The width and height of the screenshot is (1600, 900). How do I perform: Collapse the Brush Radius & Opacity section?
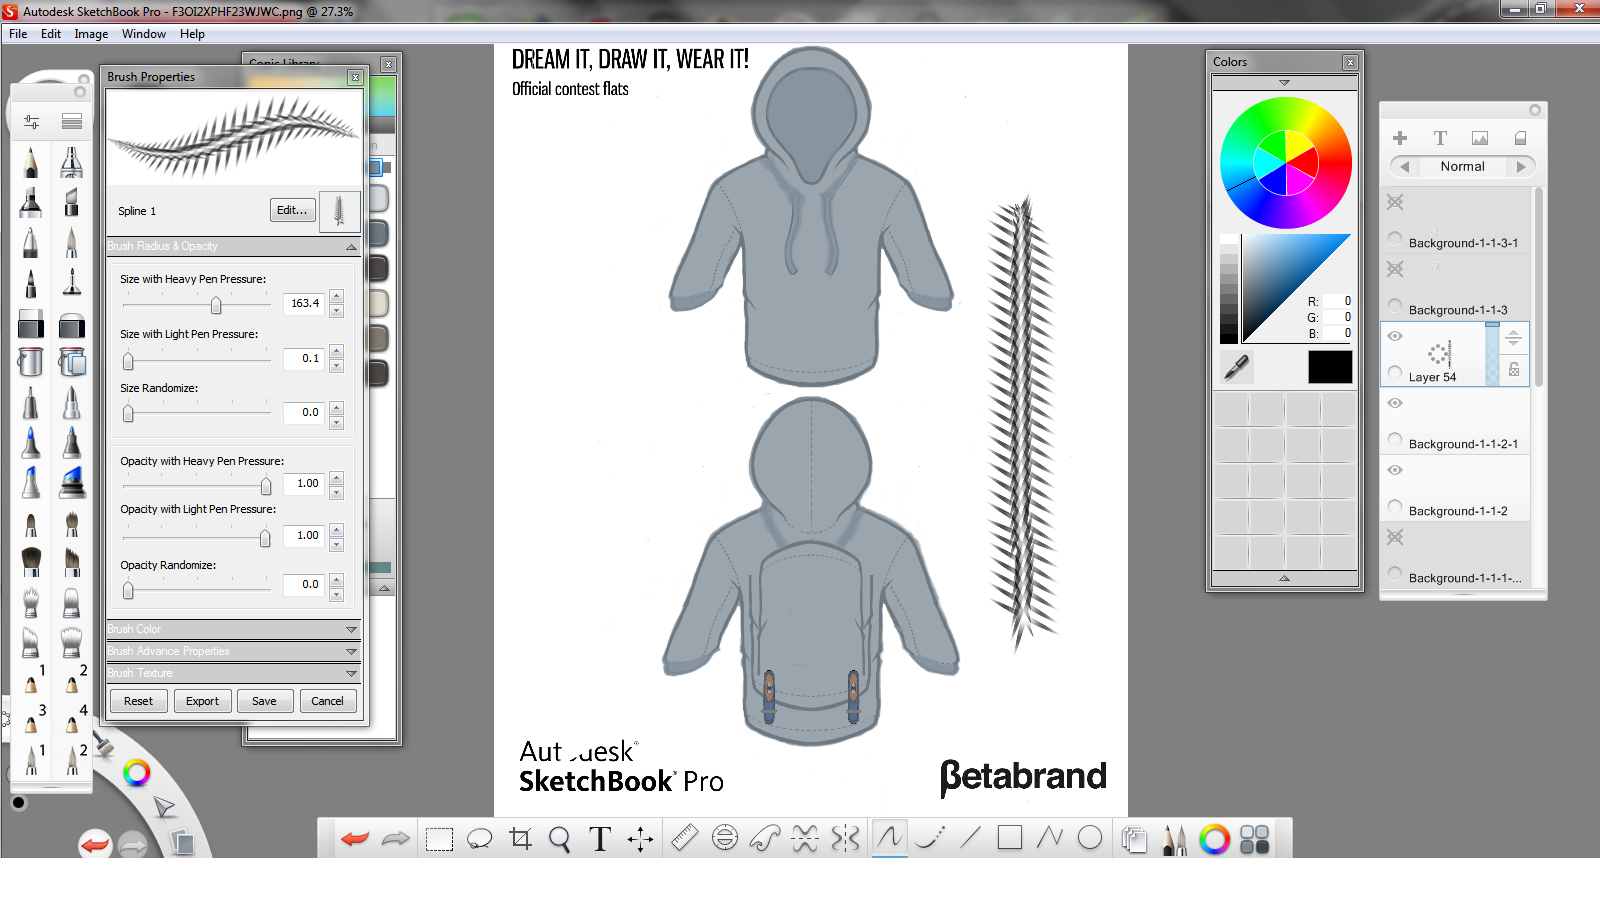pos(351,247)
